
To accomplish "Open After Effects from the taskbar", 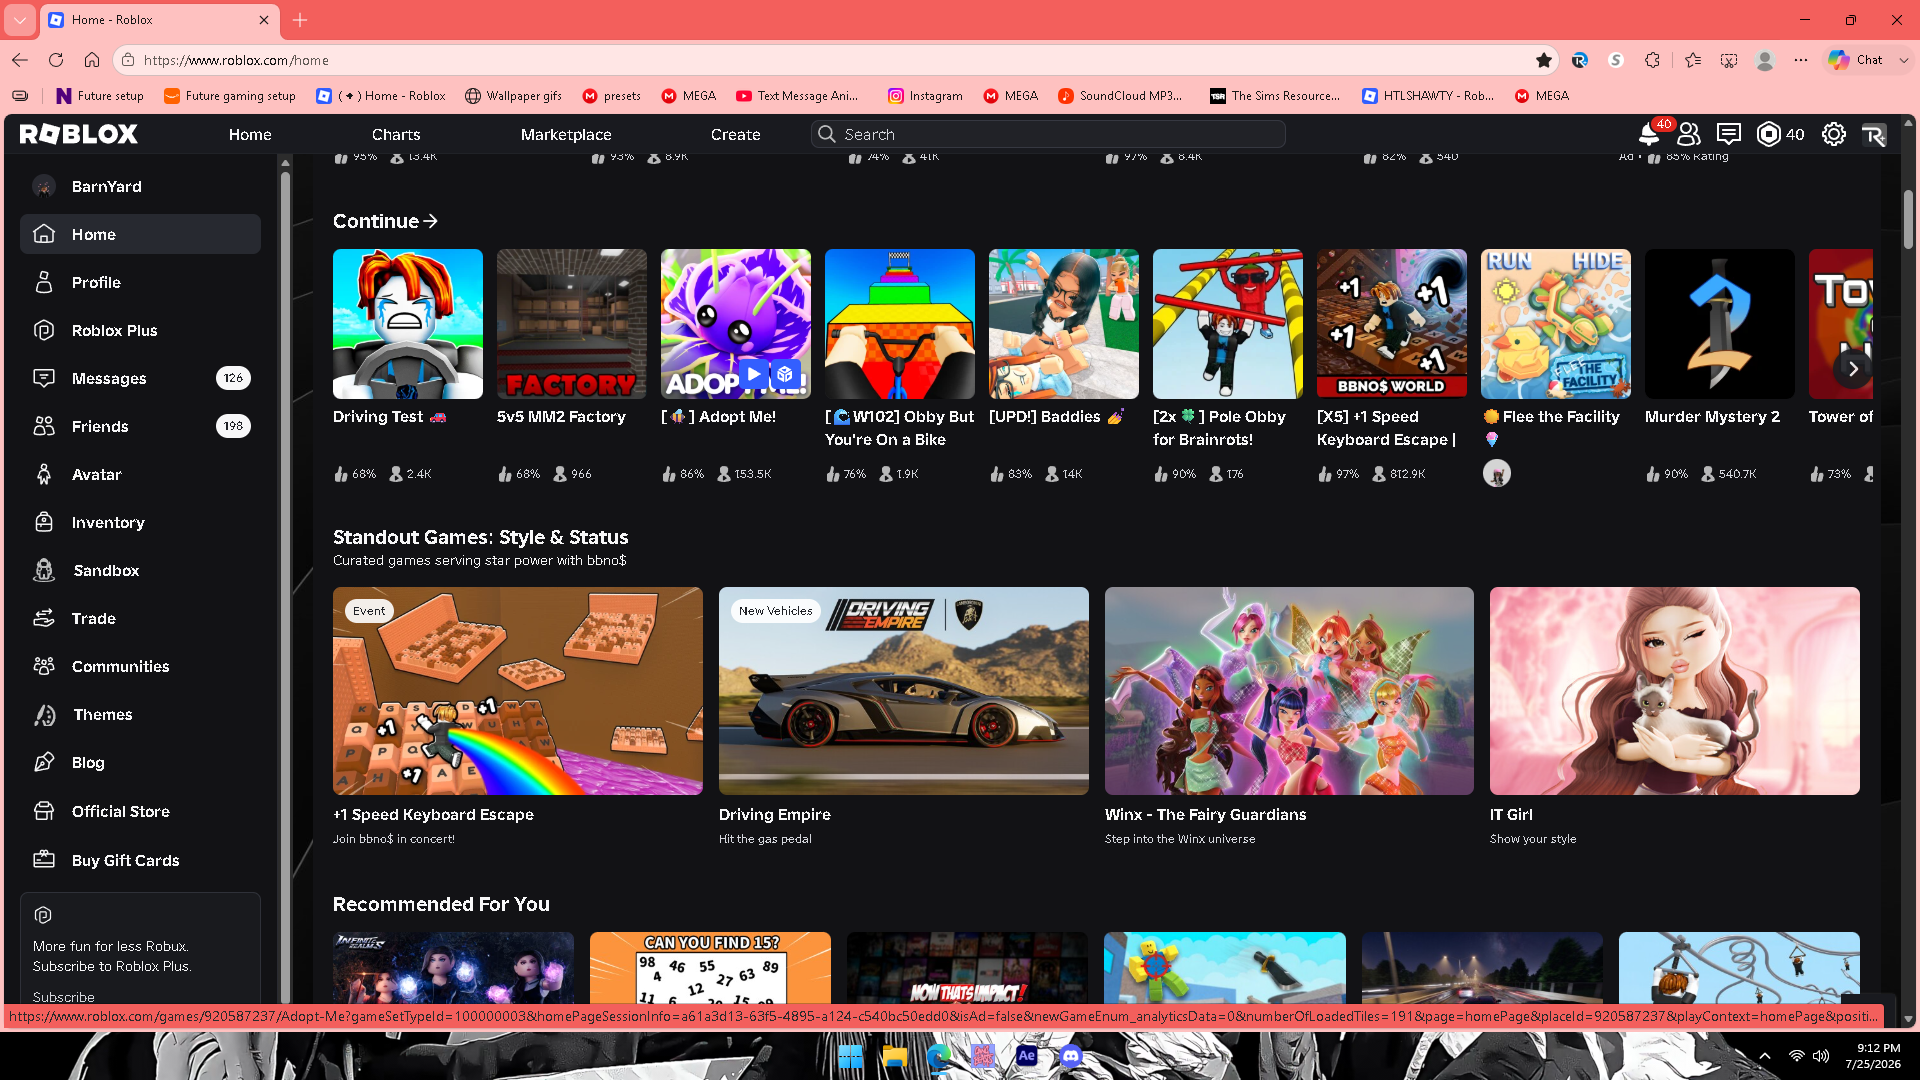I will point(1027,1056).
